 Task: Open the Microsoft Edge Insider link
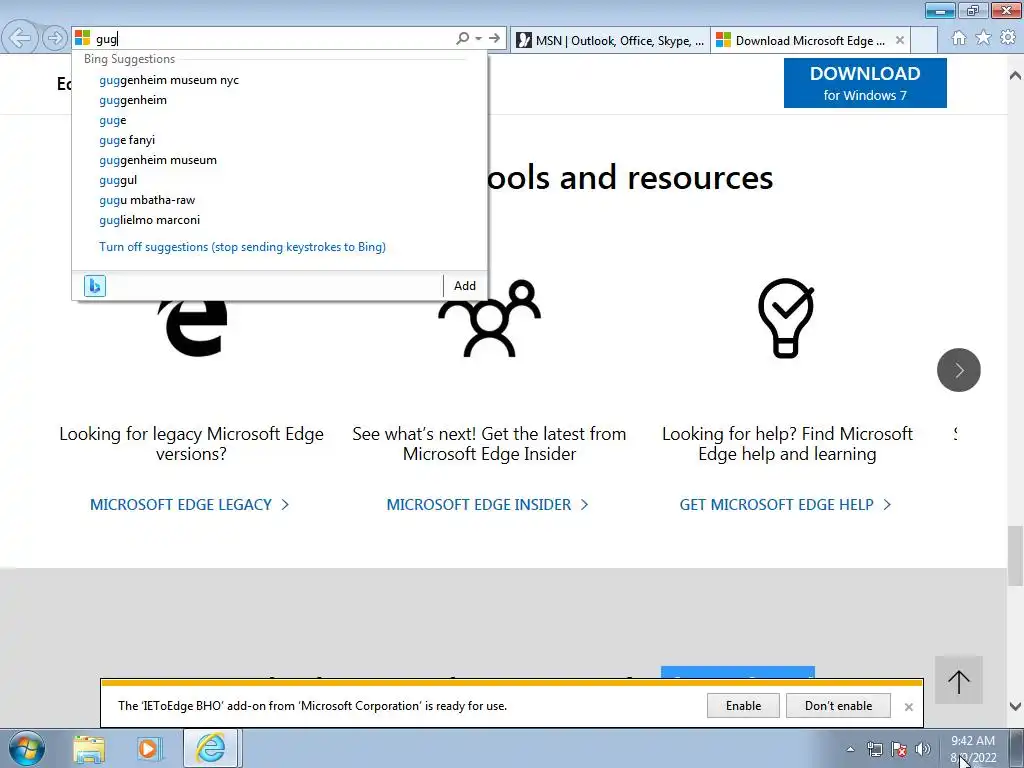click(x=487, y=505)
